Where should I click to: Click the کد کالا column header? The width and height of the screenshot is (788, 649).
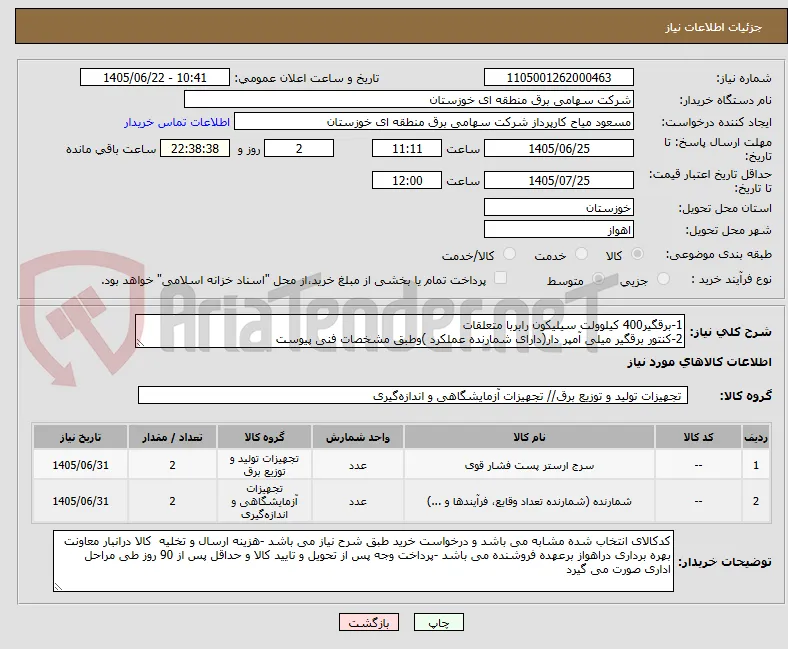tap(698, 437)
